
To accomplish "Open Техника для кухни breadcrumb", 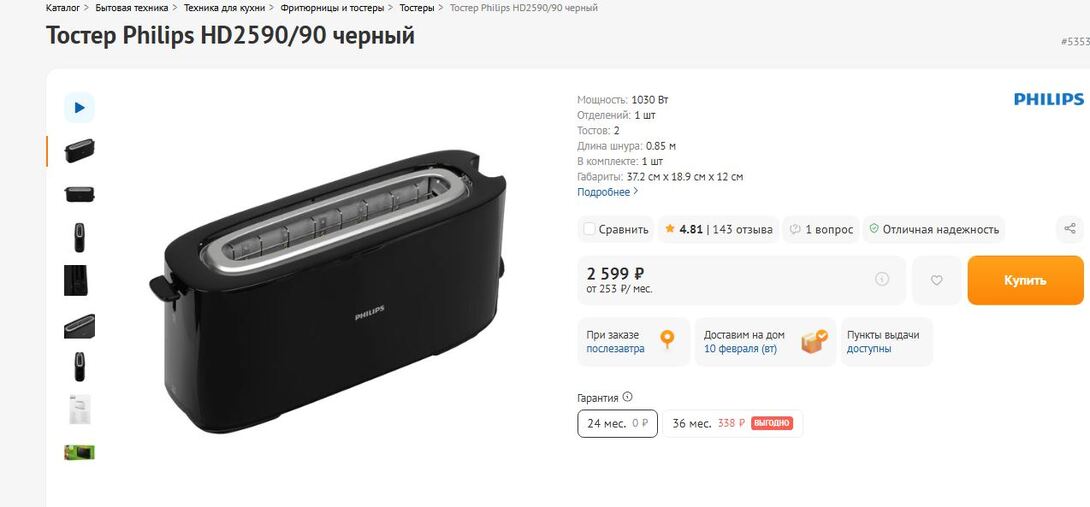I will pyautogui.click(x=225, y=8).
